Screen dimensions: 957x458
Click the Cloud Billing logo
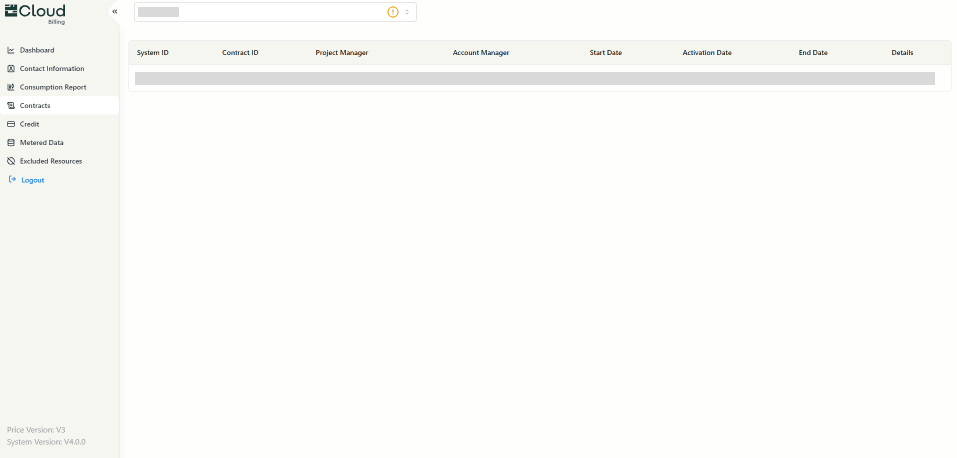[36, 12]
